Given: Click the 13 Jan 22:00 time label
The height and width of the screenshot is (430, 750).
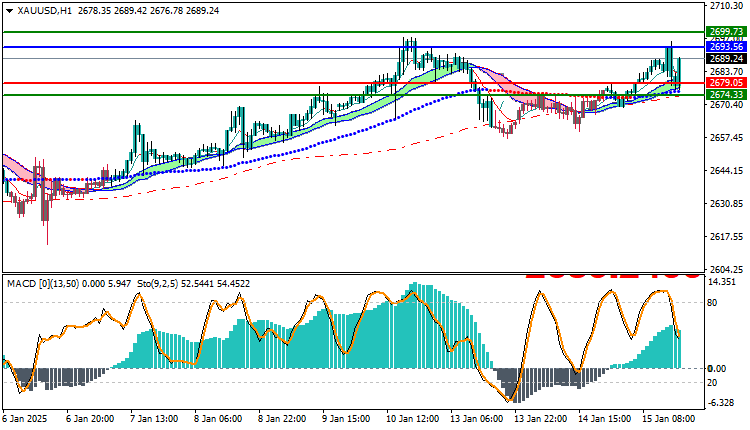Looking at the screenshot, I should (x=541, y=419).
